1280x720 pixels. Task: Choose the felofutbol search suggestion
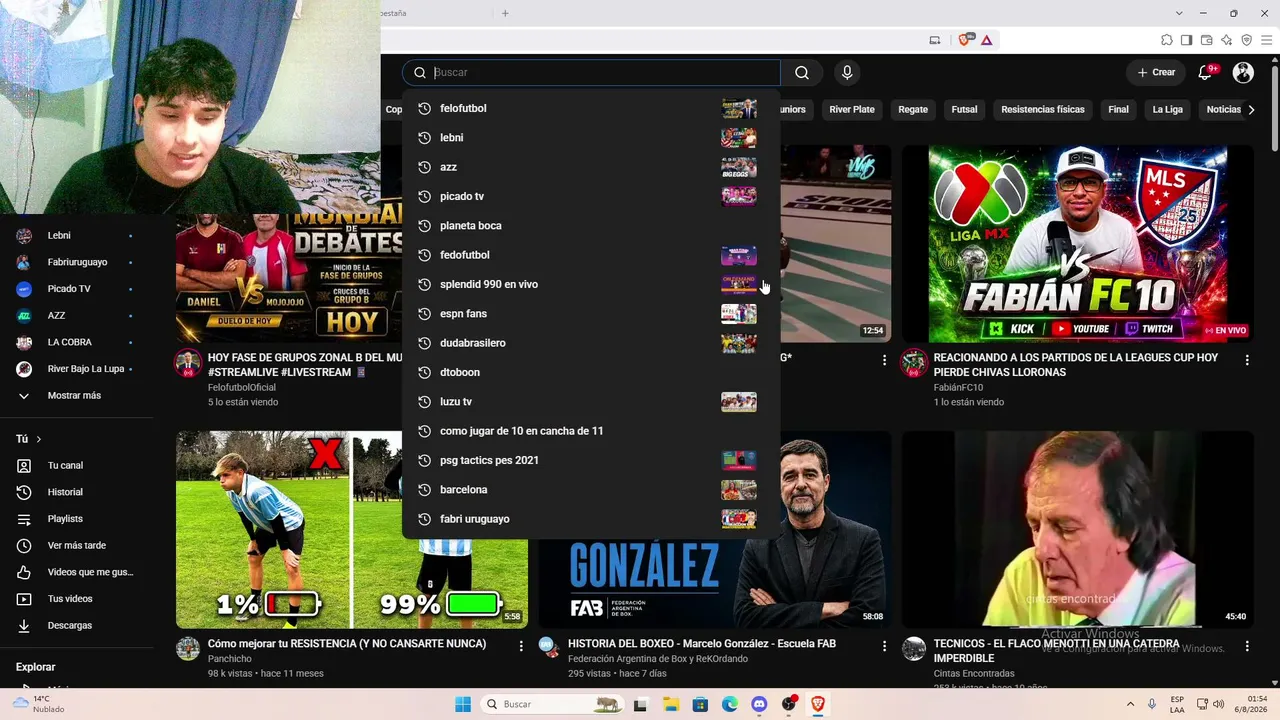(591, 108)
